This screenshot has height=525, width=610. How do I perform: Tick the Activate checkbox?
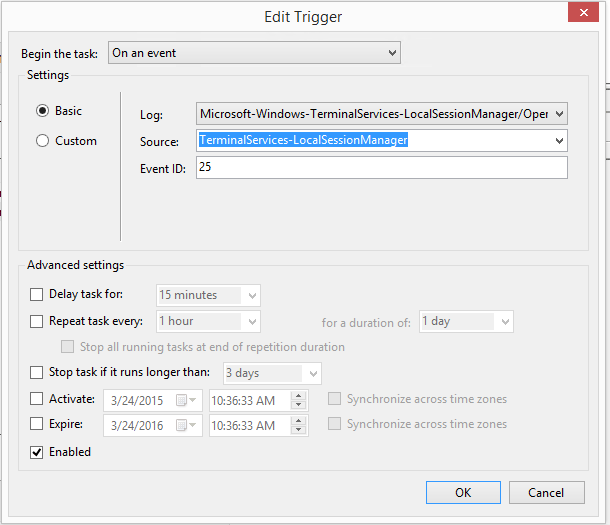[x=37, y=400]
